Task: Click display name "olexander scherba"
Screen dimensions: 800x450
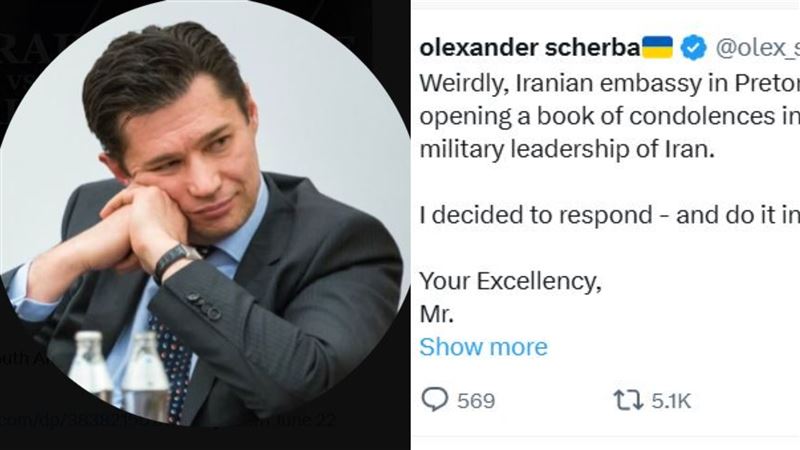Action: pos(529,47)
